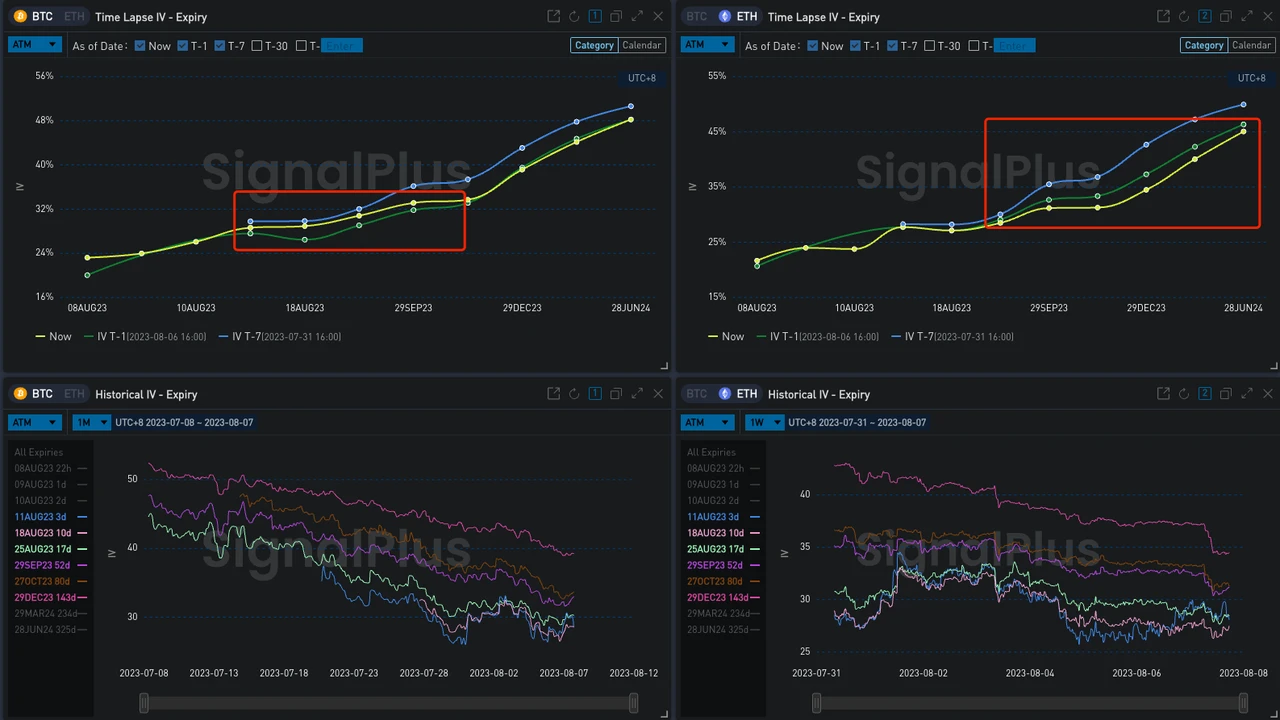1280x720 pixels.
Task: Refresh the BTC Historical IV panel
Action: [574, 394]
